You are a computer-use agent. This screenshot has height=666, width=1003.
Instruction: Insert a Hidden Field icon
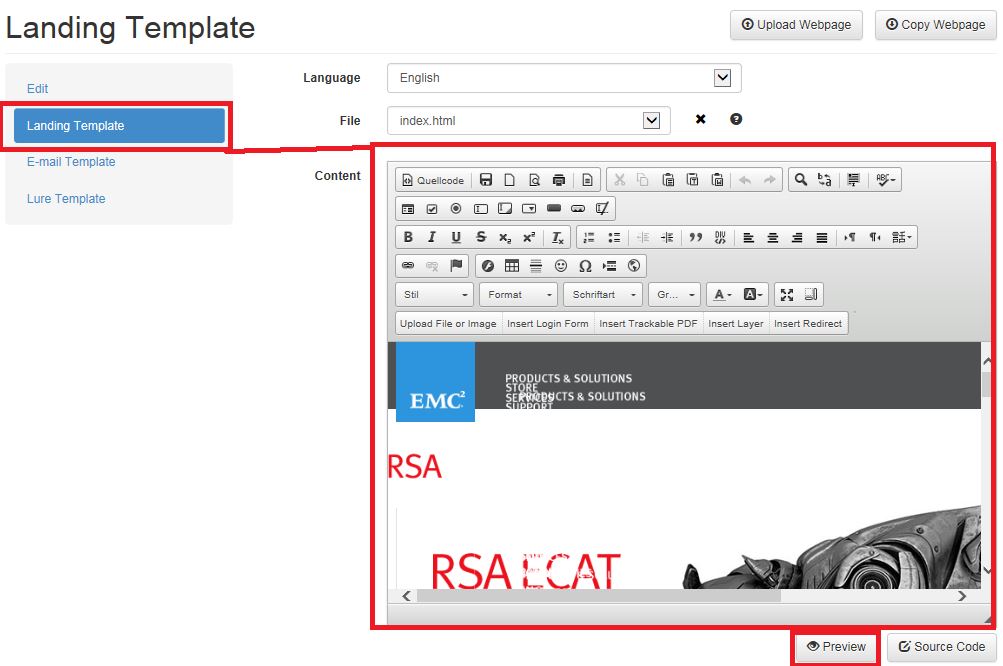pos(602,209)
